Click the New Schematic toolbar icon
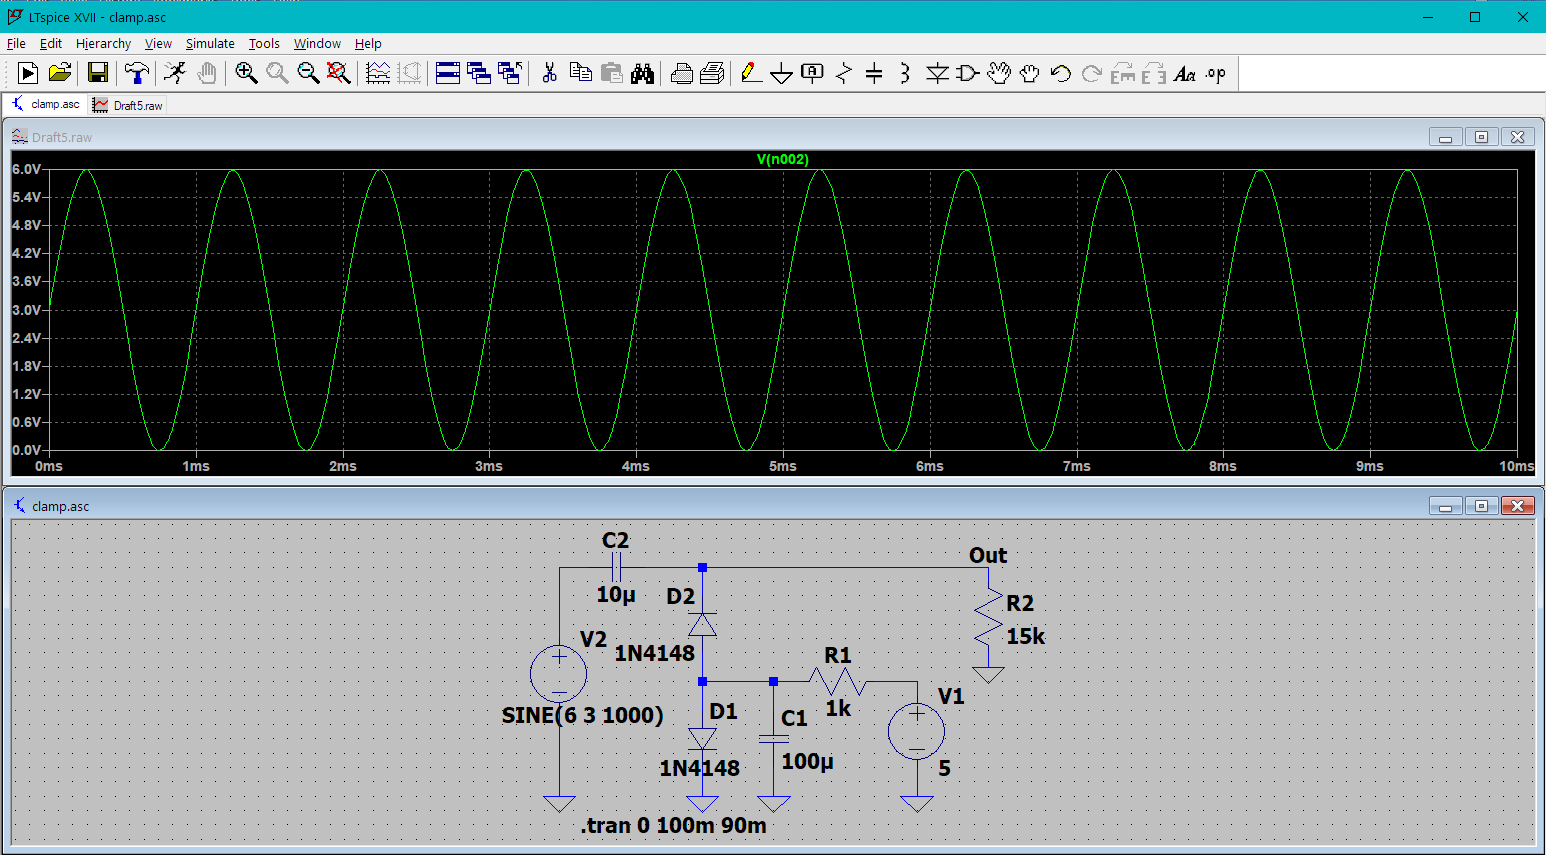The image size is (1546, 855). tap(28, 73)
